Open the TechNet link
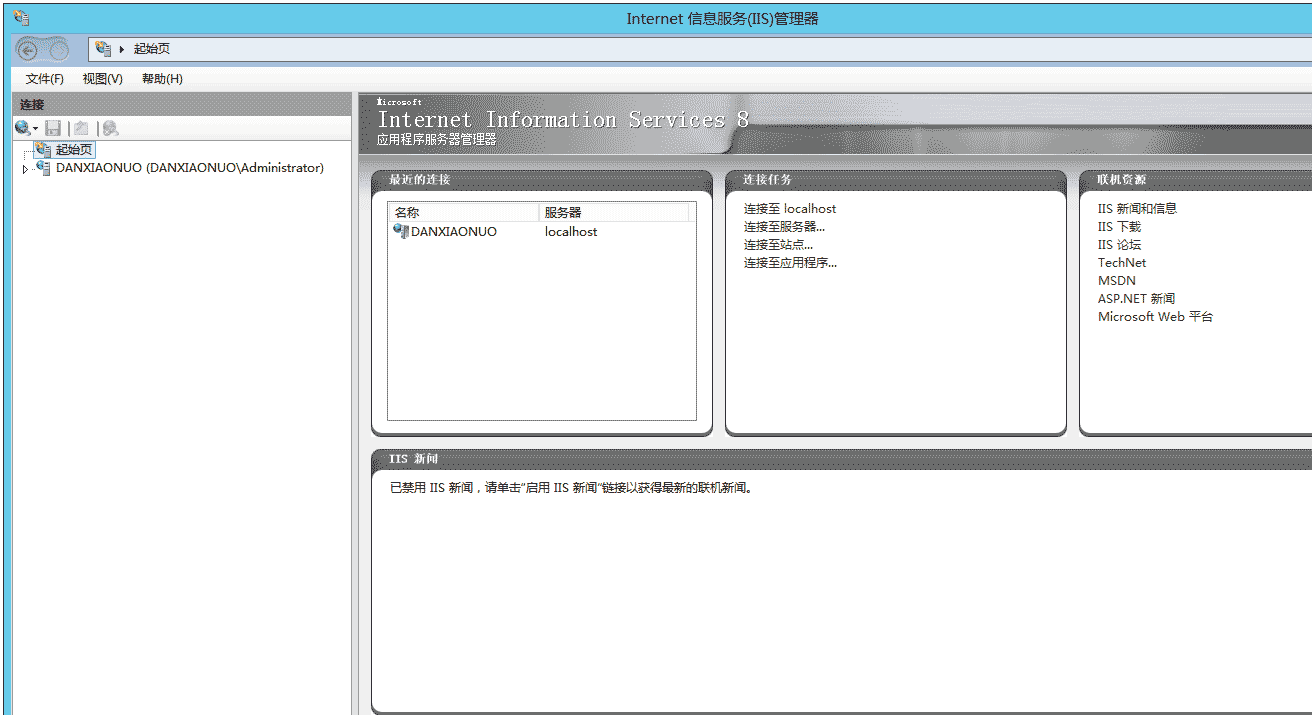This screenshot has width=1312, height=715. [x=1122, y=263]
